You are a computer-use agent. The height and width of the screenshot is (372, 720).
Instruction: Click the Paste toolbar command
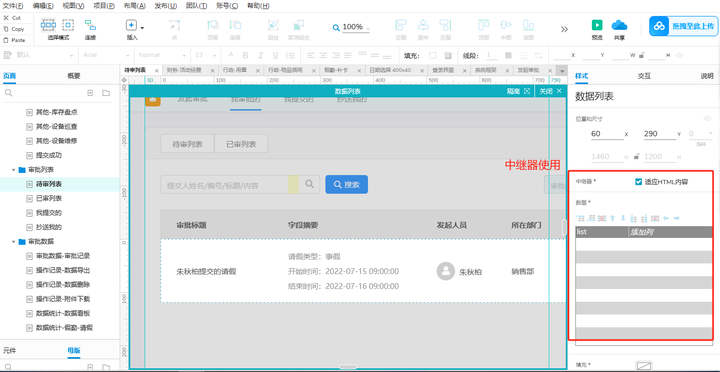(x=14, y=40)
